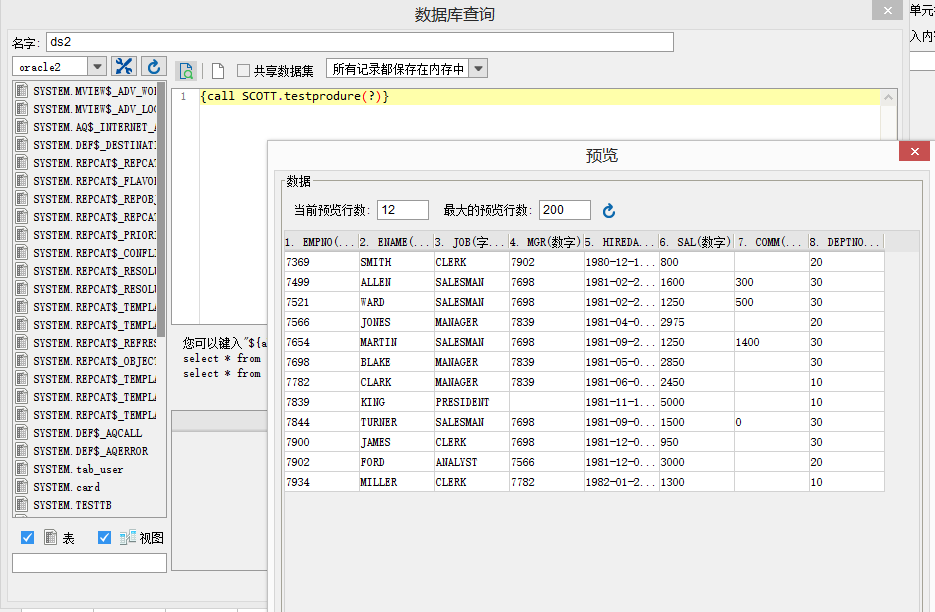The height and width of the screenshot is (612, 935).
Task: Click the KING row in preview table
Action: 584,402
